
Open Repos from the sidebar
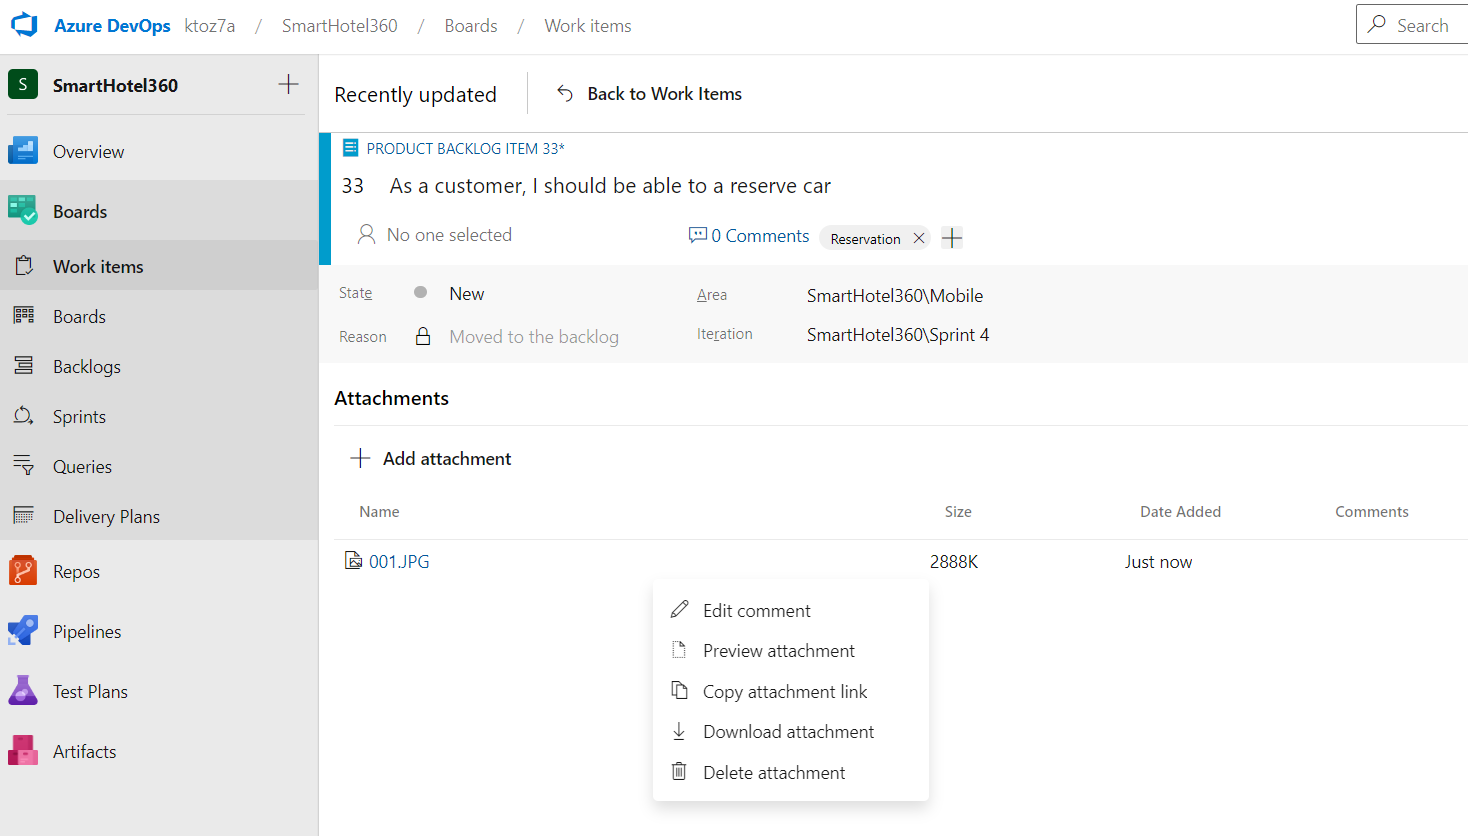[x=76, y=571]
